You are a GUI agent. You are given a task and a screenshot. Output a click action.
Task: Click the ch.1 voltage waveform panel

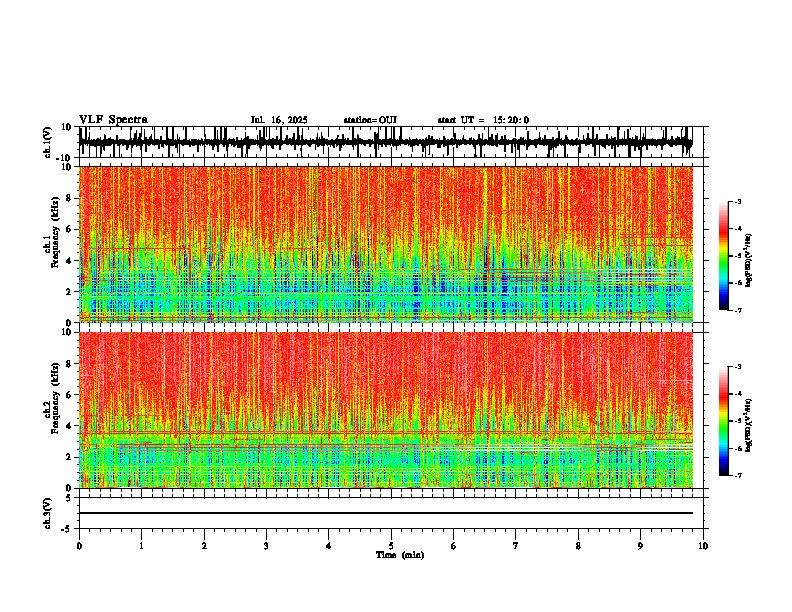click(x=393, y=142)
